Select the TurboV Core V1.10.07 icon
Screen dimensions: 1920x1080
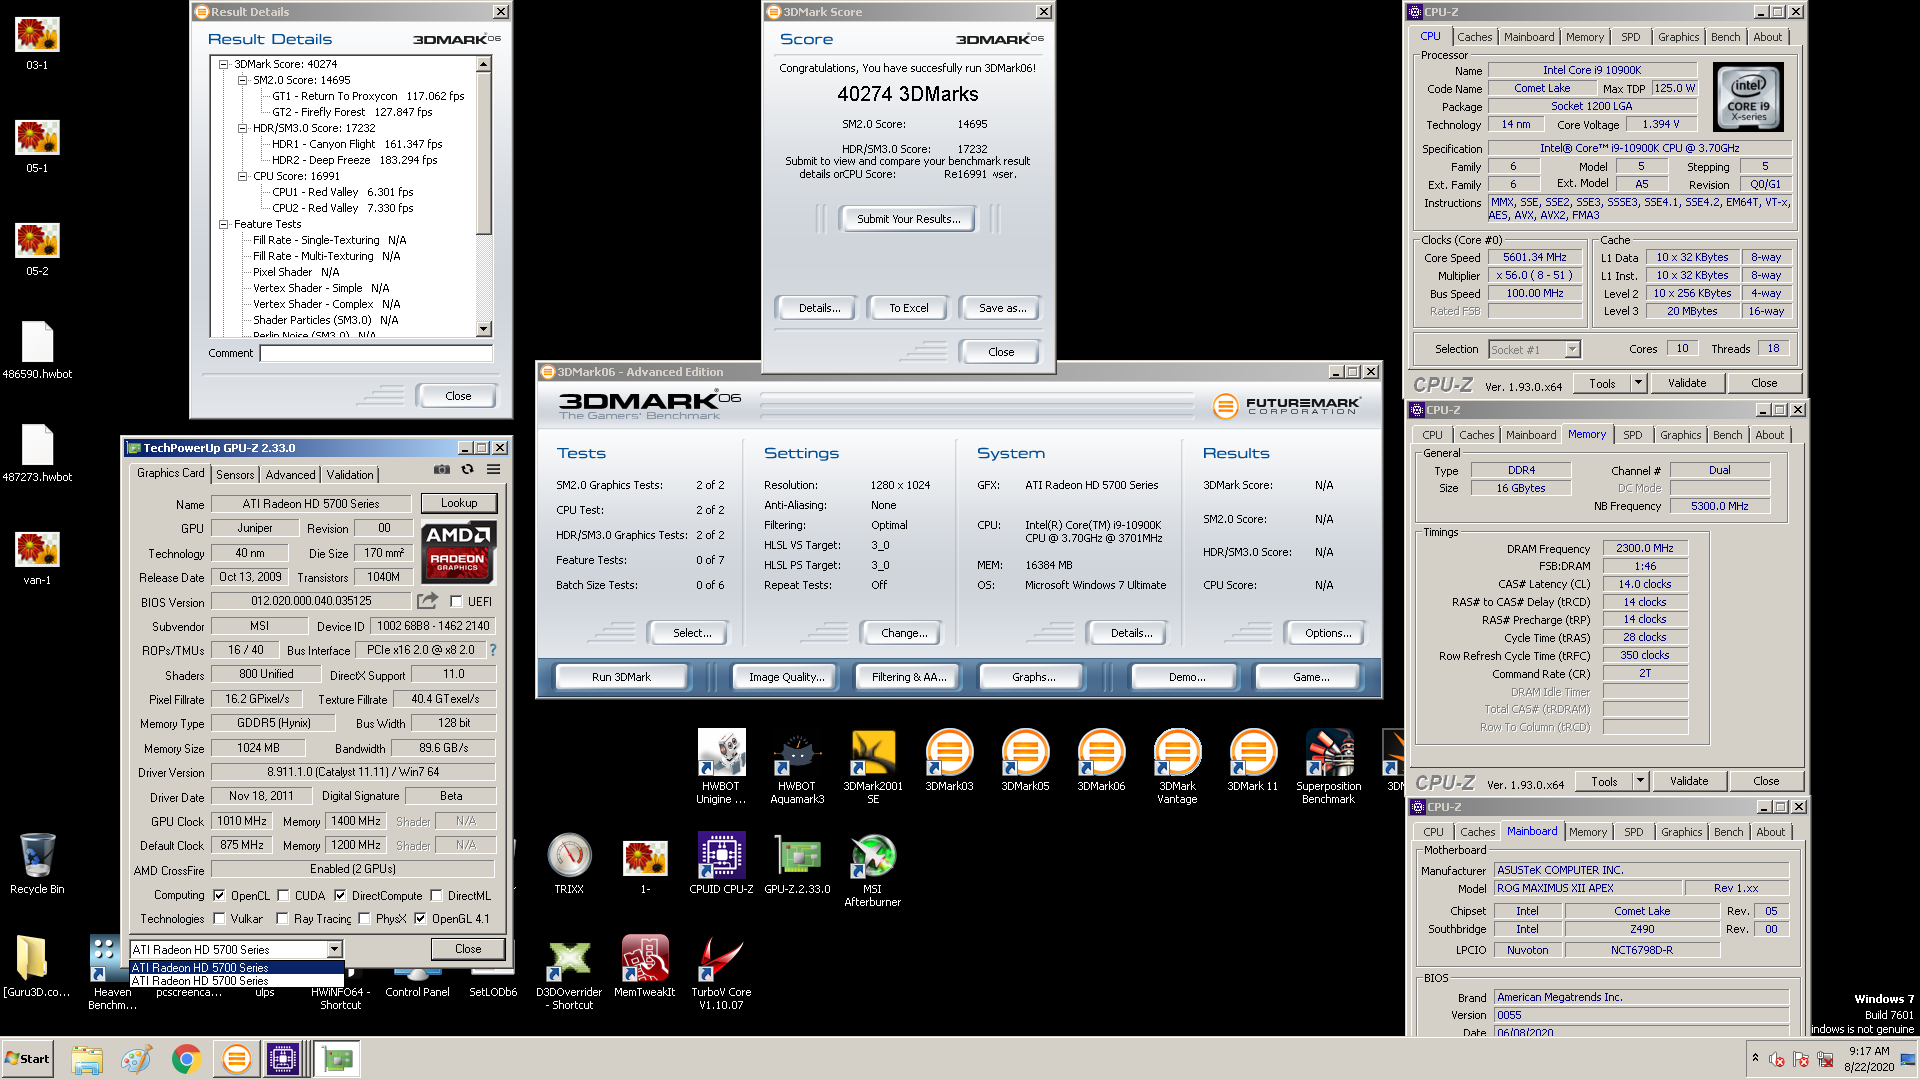721,974
